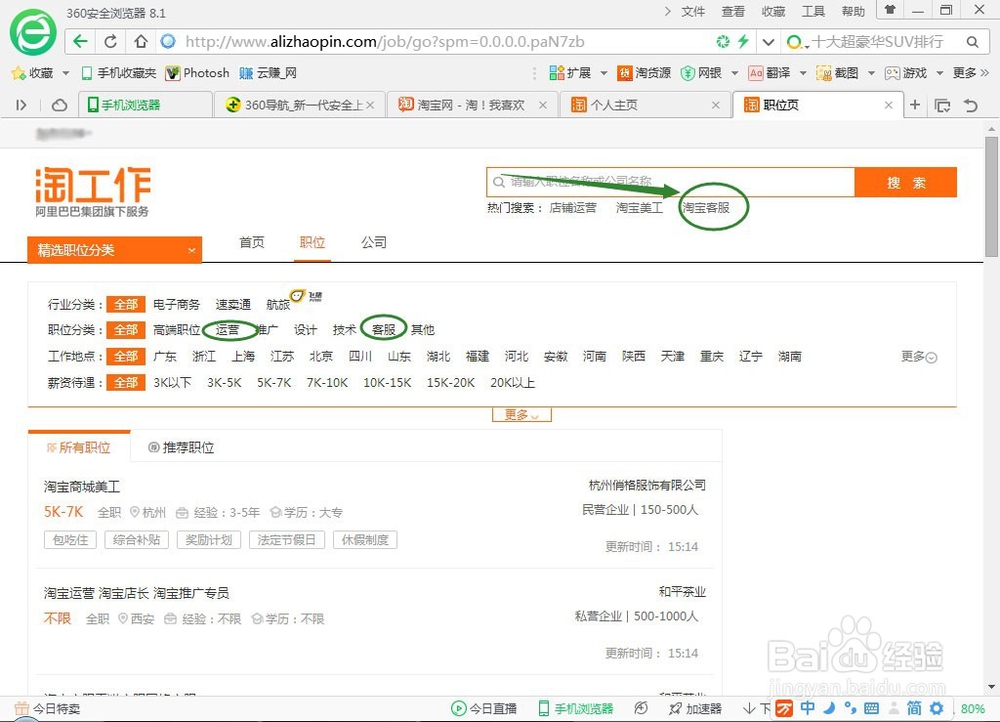Screen dimensions: 1000x722
Task: Open the 云赚_网 bookmark
Action: [x=268, y=73]
